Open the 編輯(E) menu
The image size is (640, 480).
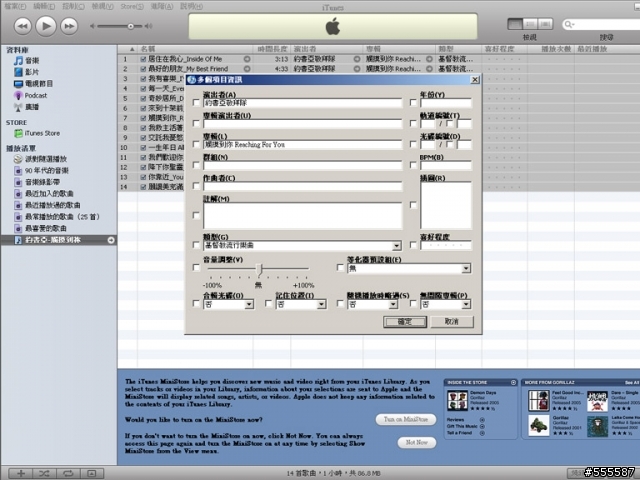pyautogui.click(x=44, y=6)
